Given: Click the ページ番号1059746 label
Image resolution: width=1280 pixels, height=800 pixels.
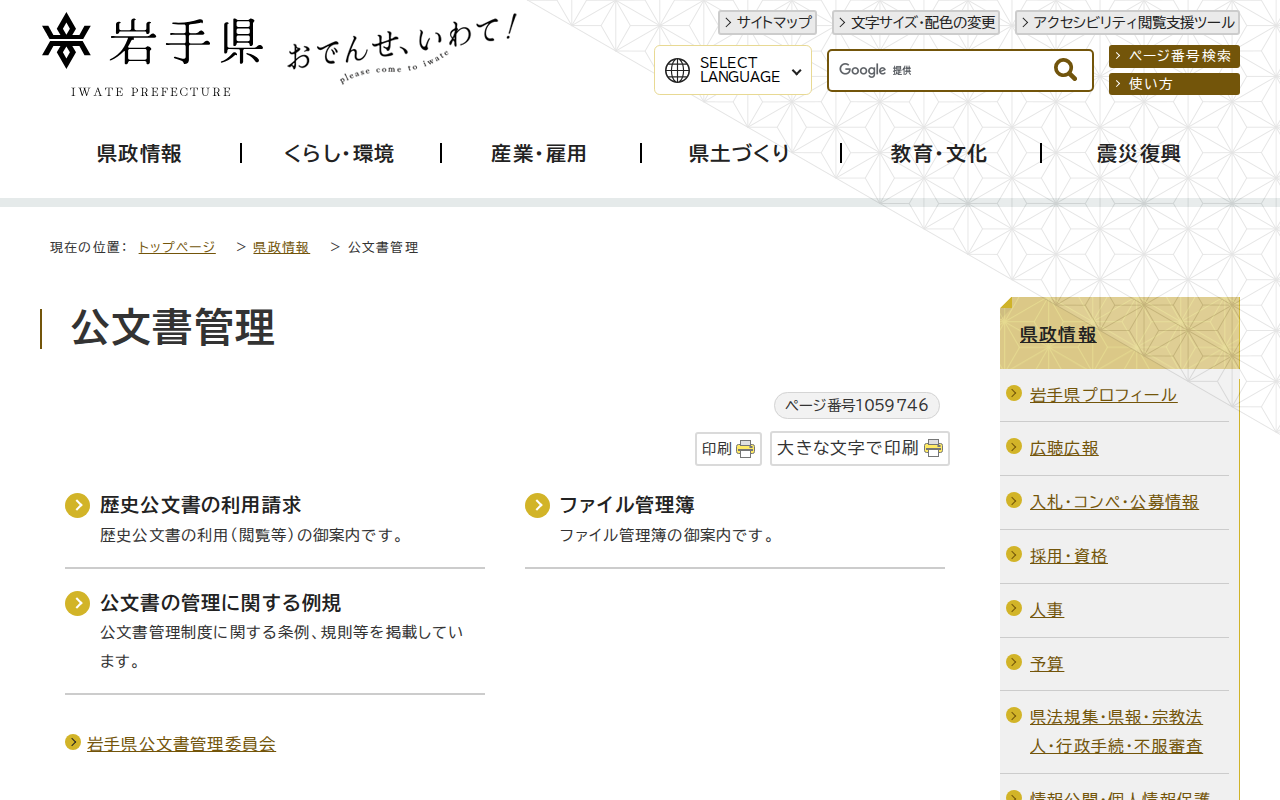Looking at the screenshot, I should pos(857,405).
